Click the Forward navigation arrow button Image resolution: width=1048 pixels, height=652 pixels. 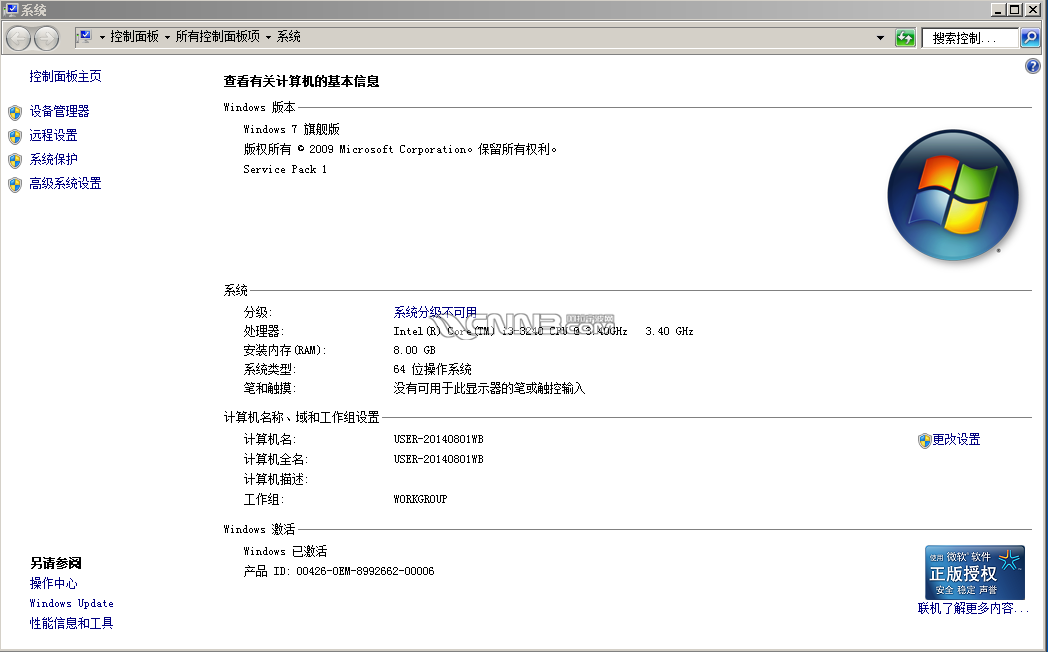46,38
